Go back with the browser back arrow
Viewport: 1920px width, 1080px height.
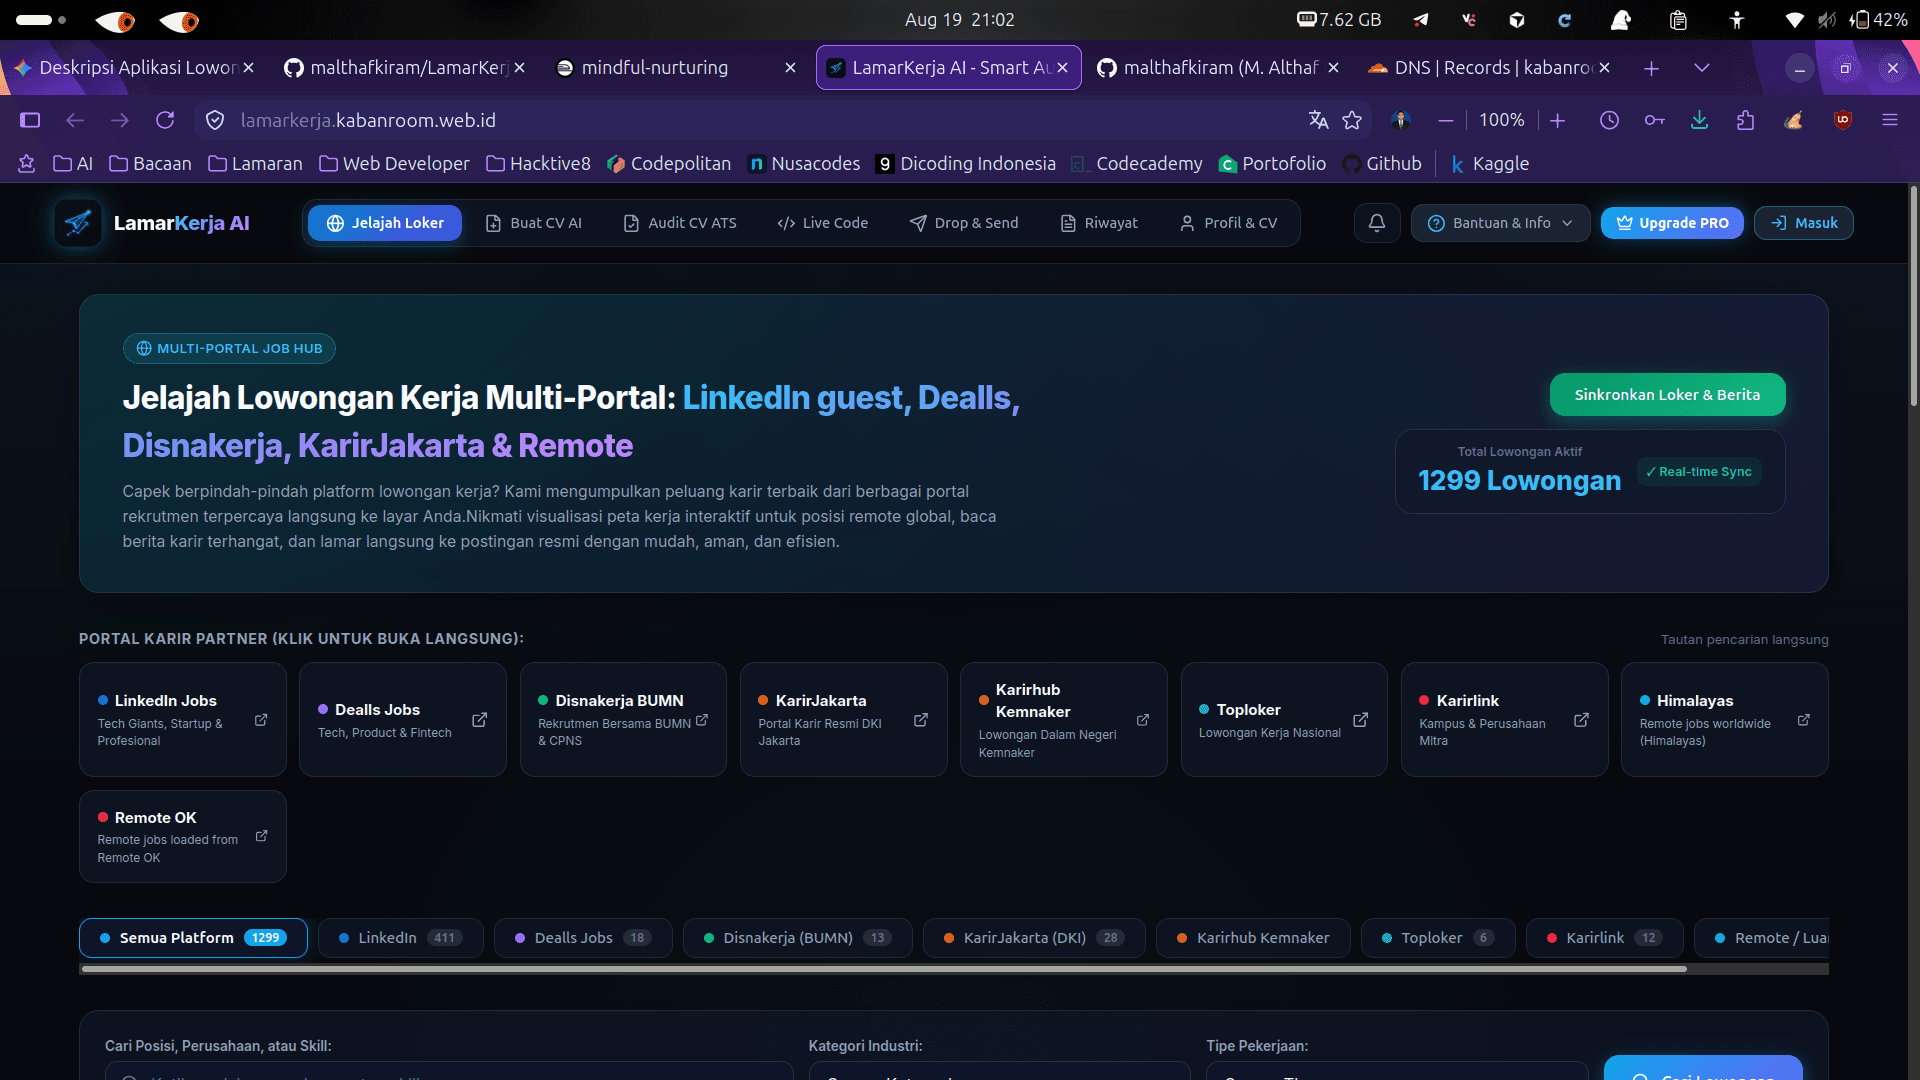click(x=75, y=120)
